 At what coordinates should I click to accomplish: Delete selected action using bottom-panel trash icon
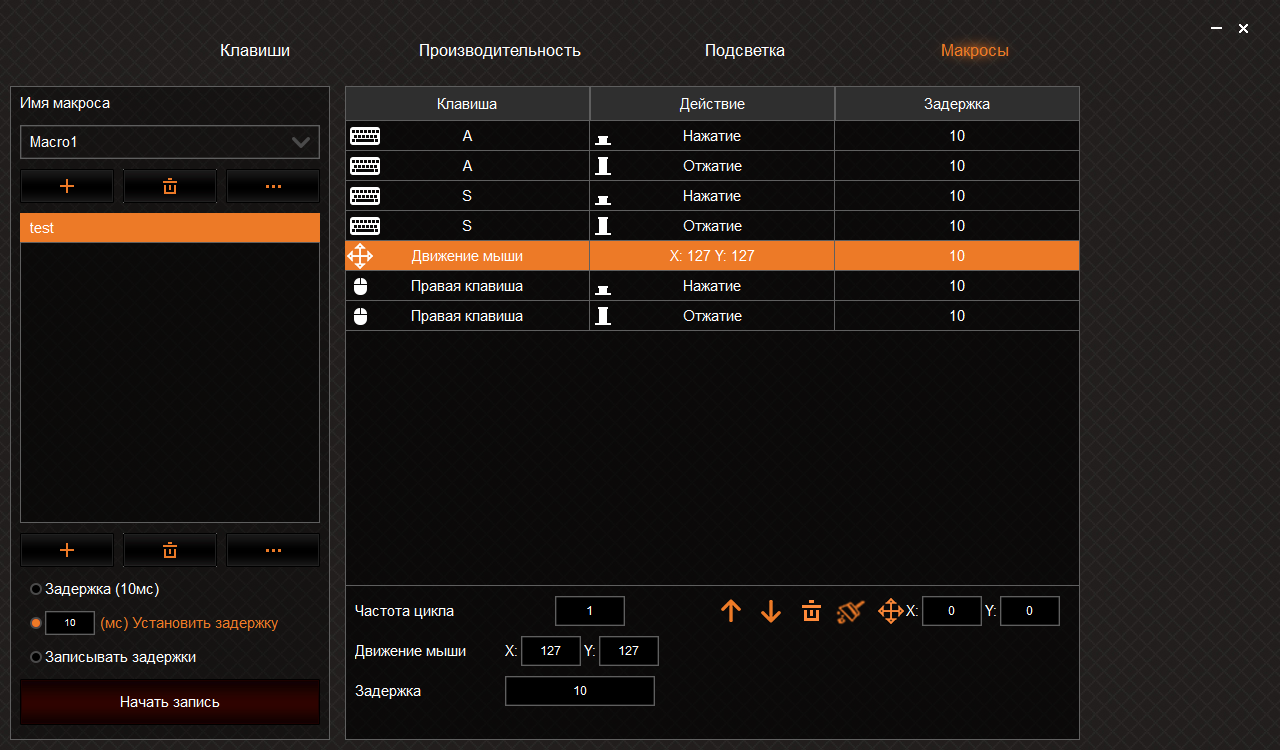pyautogui.click(x=811, y=611)
